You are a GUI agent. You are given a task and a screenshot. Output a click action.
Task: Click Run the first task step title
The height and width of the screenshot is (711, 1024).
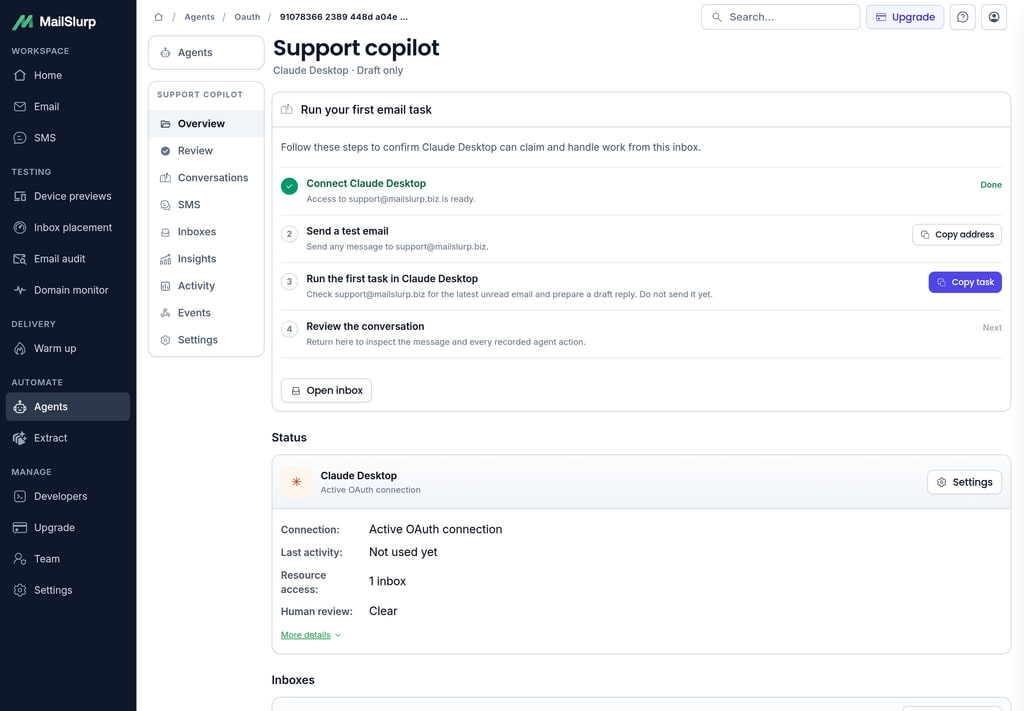(x=392, y=279)
